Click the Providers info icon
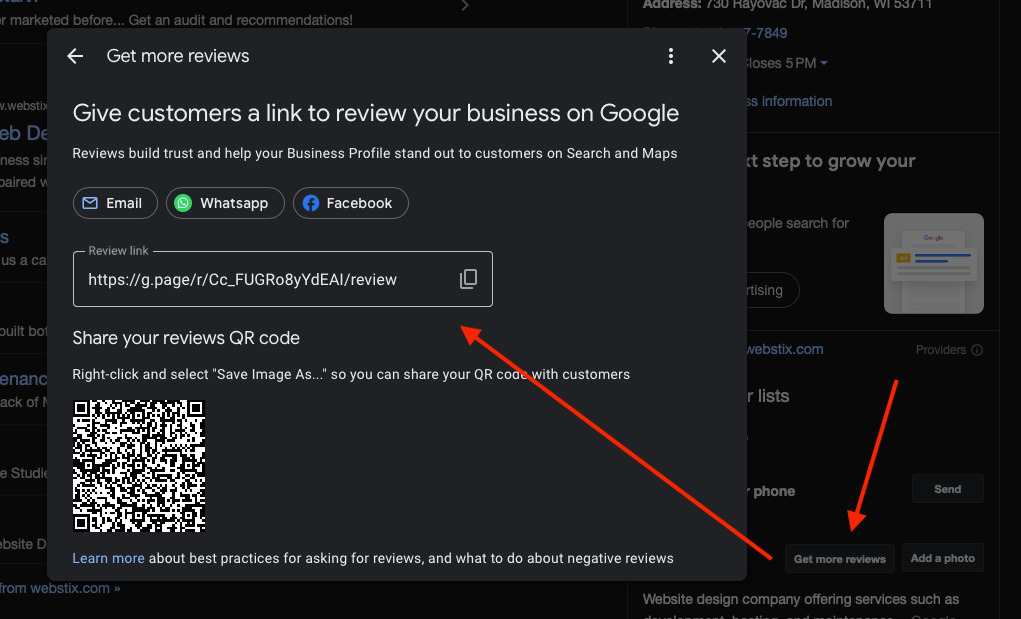Image resolution: width=1021 pixels, height=619 pixels. tap(977, 350)
